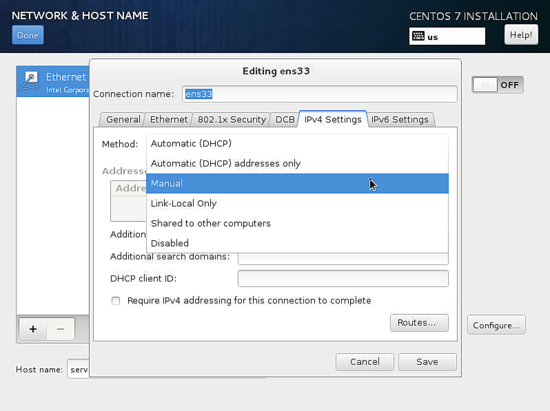Add a network device with the plus button
This screenshot has height=411, width=550.
tap(33, 329)
